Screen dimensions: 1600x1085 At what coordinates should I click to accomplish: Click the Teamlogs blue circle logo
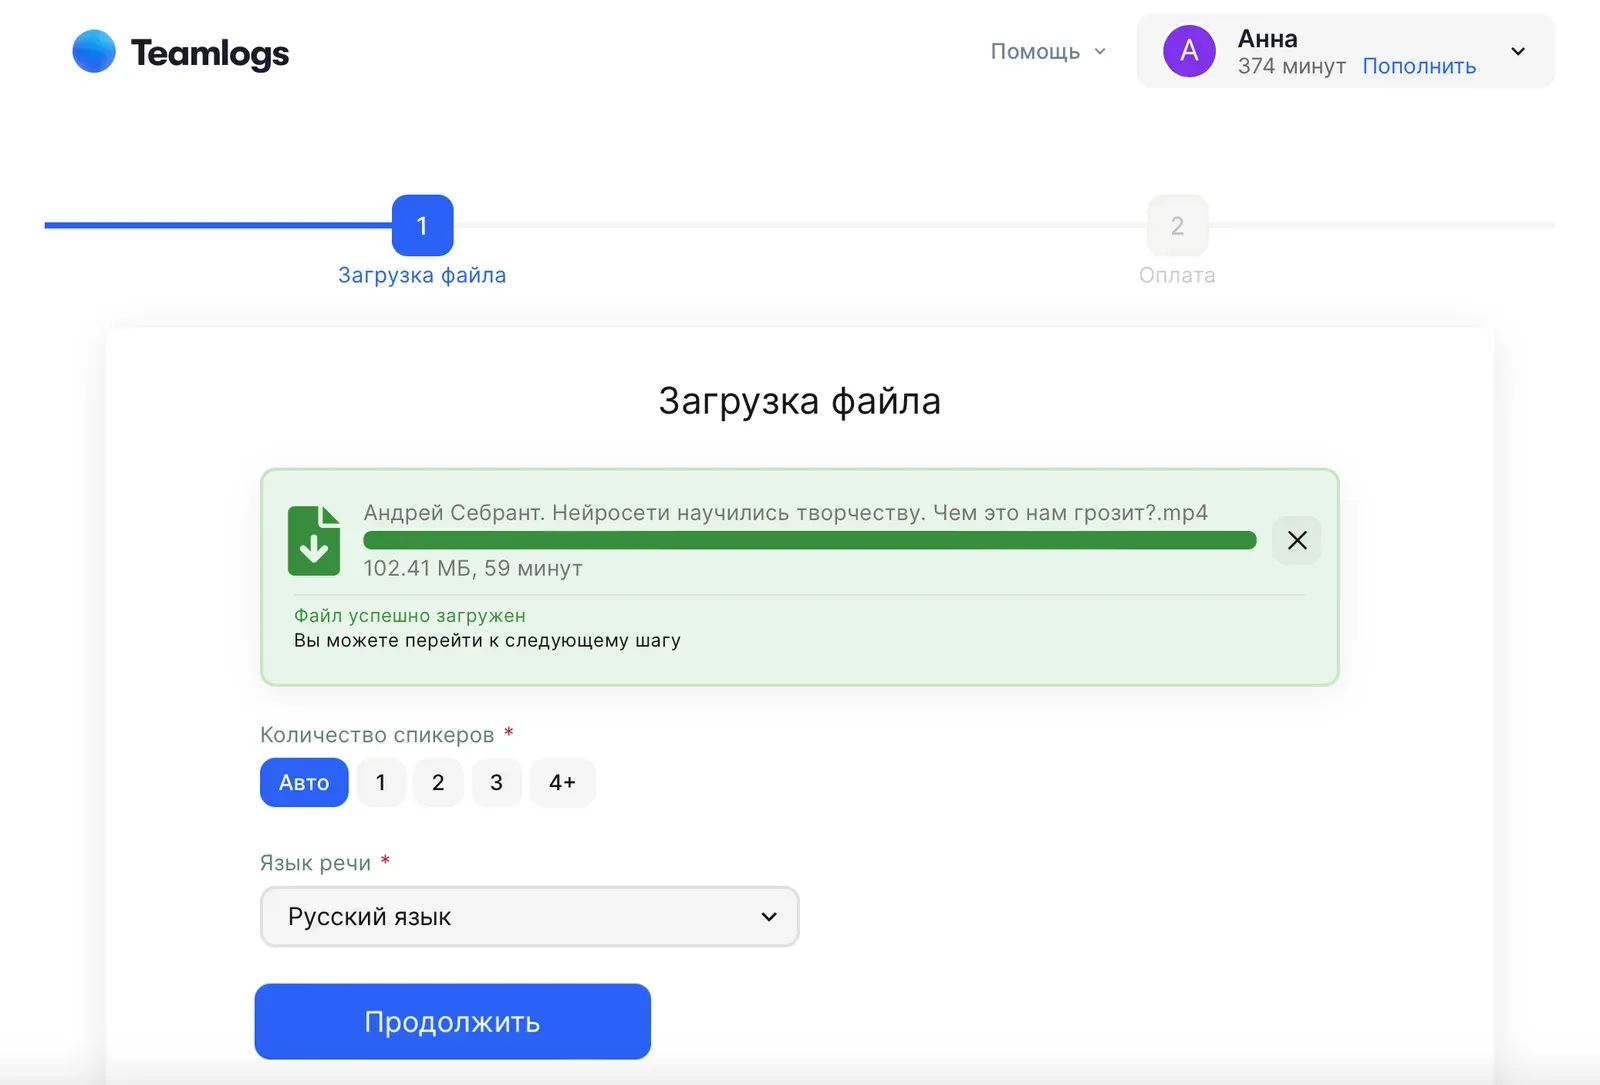(94, 51)
